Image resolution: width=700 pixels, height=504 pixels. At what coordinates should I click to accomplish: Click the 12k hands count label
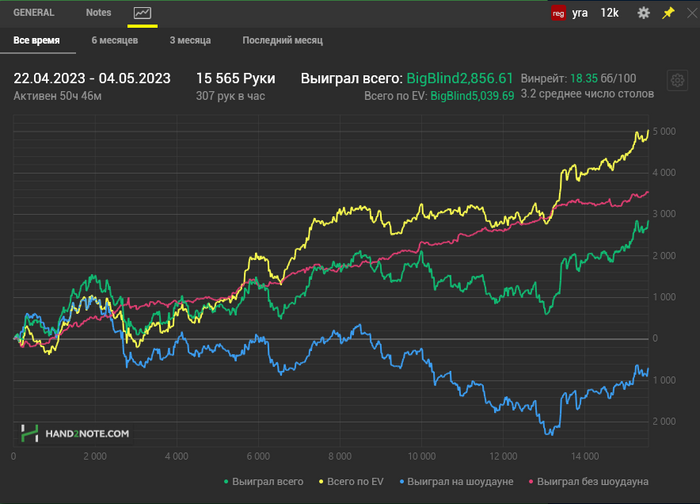click(x=609, y=13)
